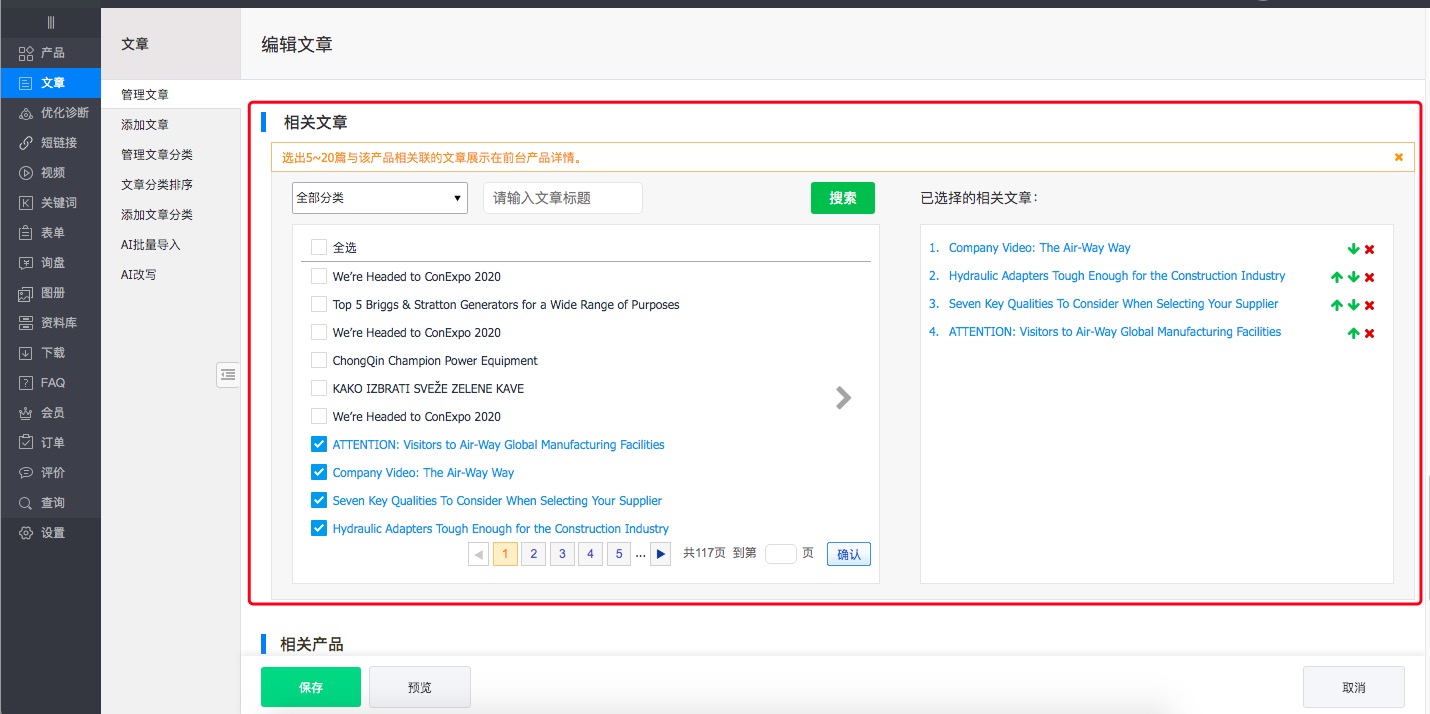Screen dimensions: 1430x714
Task: Select AI批量导入 menu item
Action: [151, 245]
